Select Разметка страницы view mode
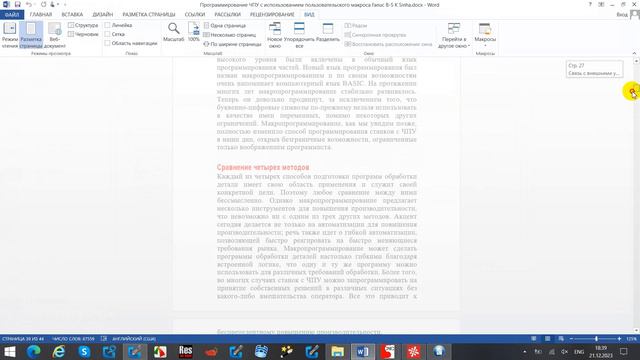640x360 pixels. (x=31, y=35)
